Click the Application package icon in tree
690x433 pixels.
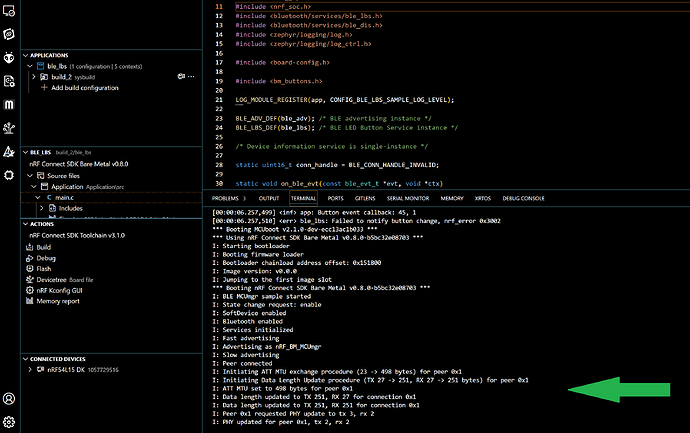[x=44, y=187]
